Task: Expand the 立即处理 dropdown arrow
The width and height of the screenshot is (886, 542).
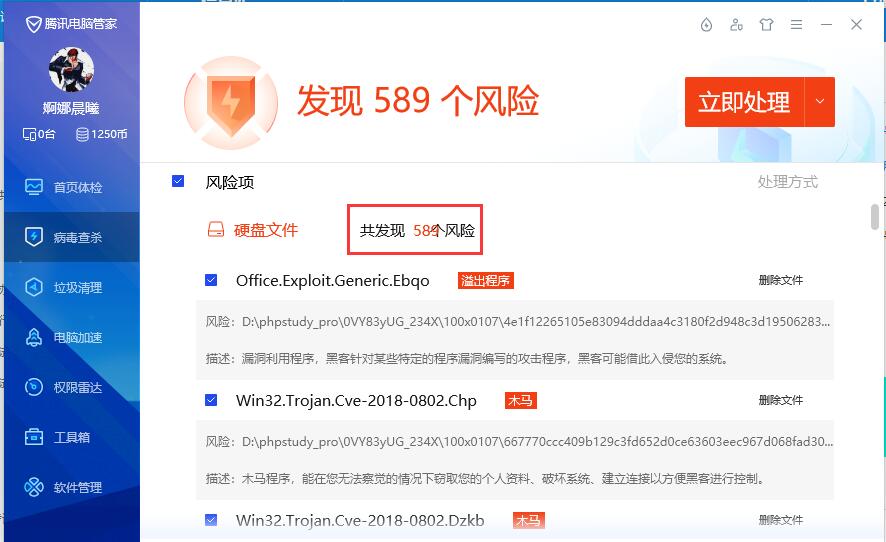Action: pyautogui.click(x=820, y=102)
